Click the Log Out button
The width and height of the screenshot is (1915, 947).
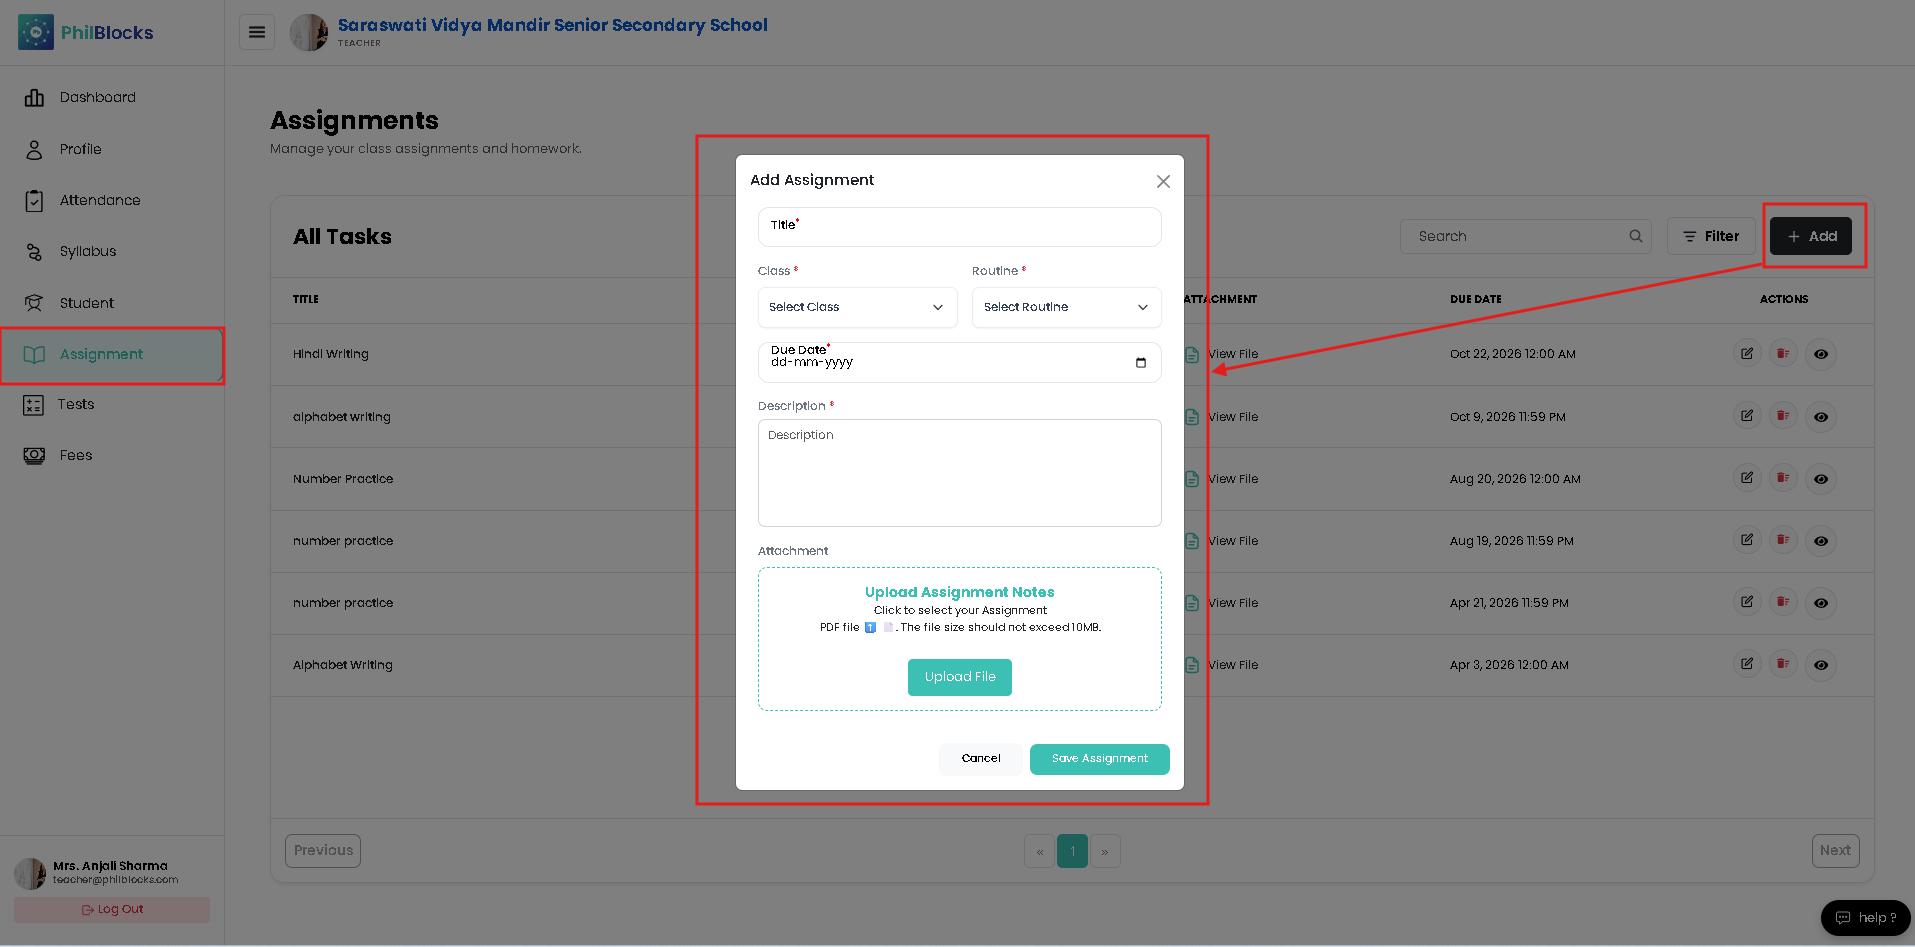(112, 909)
